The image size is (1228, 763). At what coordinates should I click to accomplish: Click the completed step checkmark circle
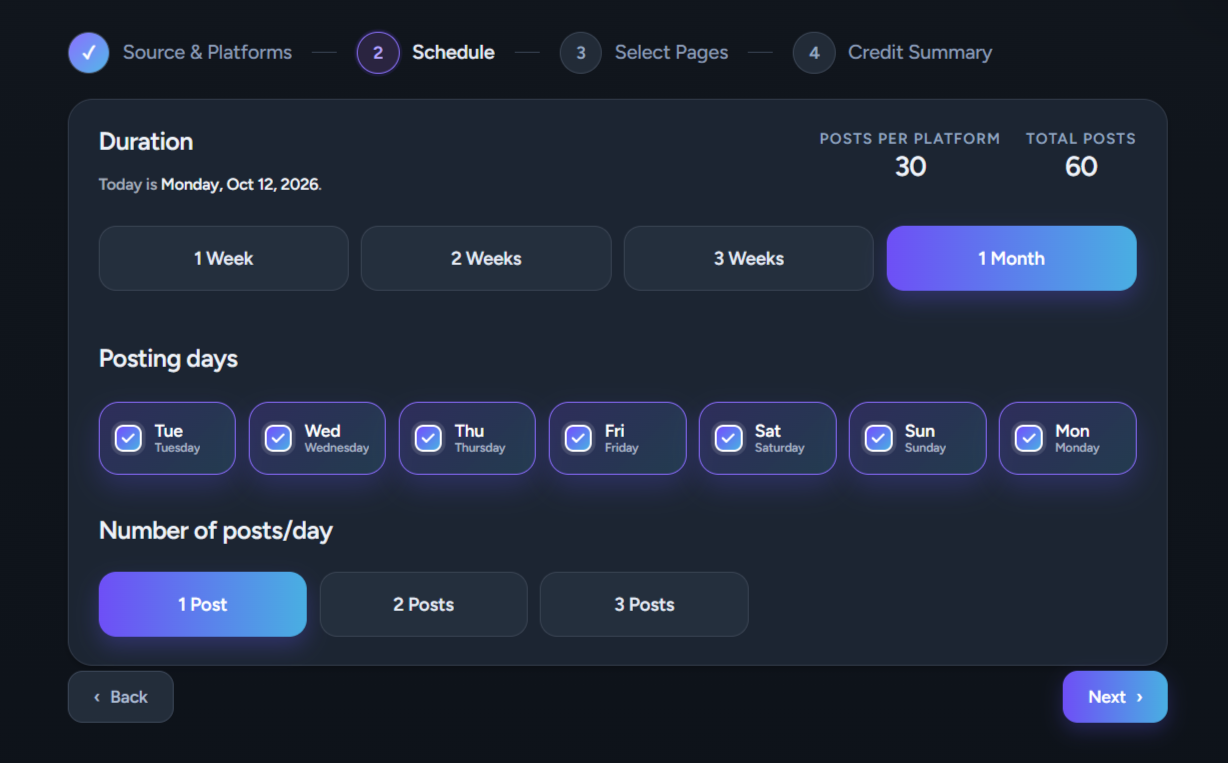[89, 53]
